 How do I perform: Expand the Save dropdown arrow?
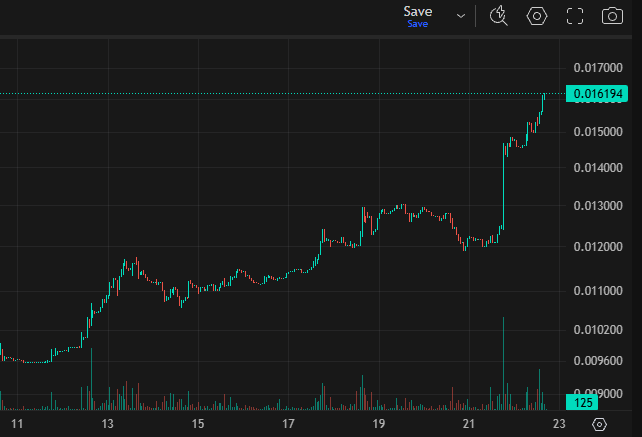[x=461, y=16]
